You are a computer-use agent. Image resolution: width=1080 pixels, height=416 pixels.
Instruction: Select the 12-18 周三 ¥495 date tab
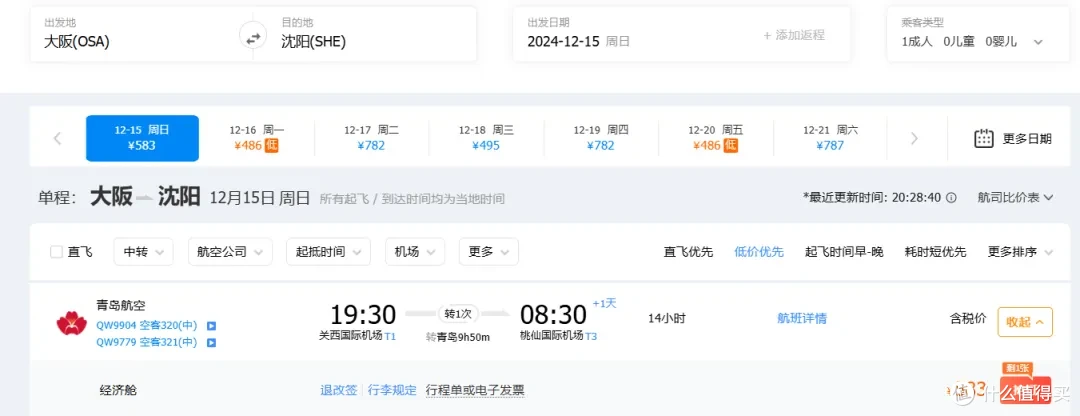pyautogui.click(x=486, y=138)
